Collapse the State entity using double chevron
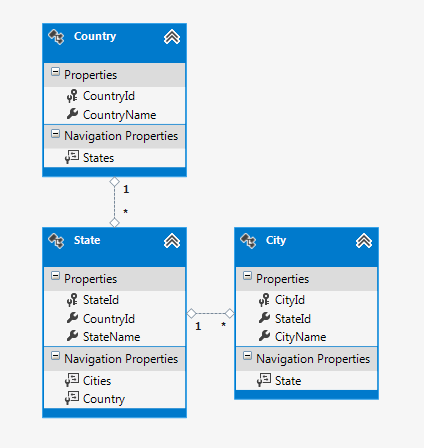 pyautogui.click(x=172, y=241)
